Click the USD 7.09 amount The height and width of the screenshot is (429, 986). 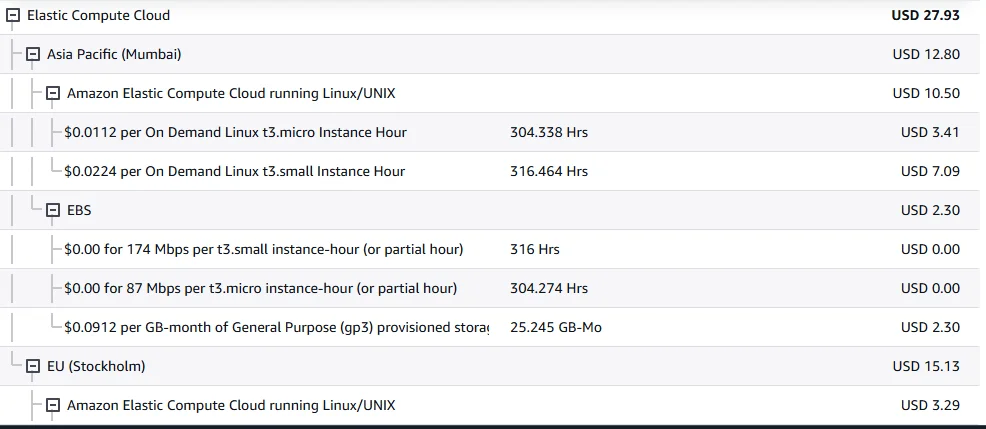[930, 172]
